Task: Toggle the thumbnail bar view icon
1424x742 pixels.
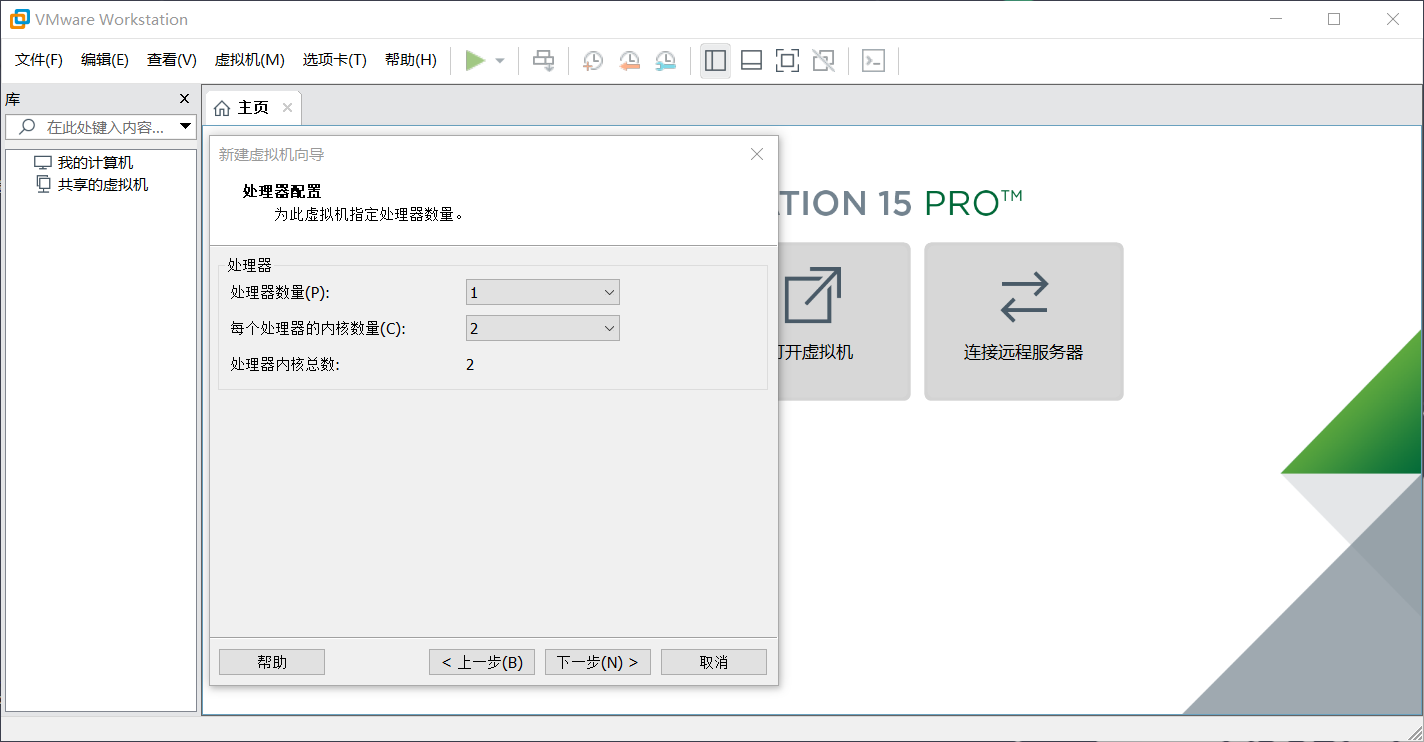Action: [x=751, y=61]
